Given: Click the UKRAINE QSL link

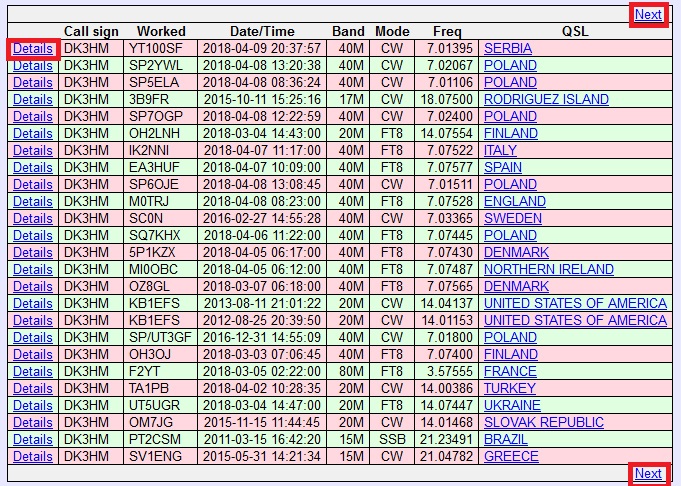Looking at the screenshot, I should click(512, 405).
